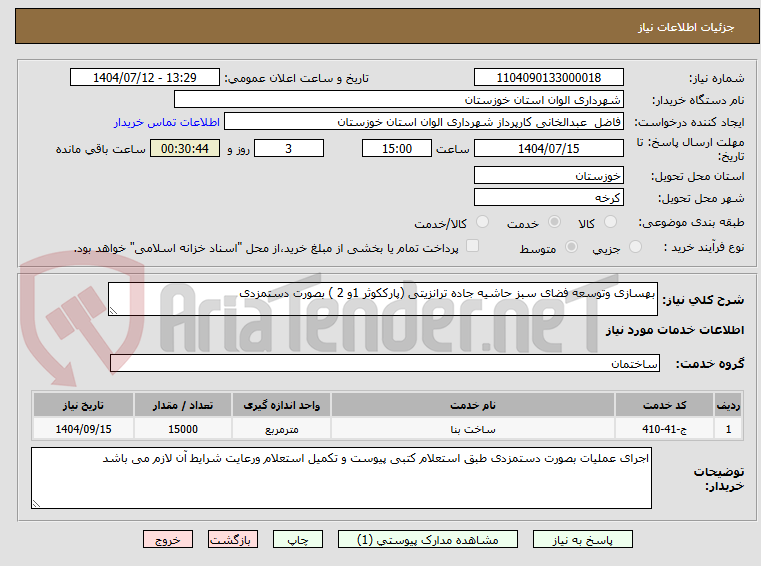Click the اطلاعات خدمات مورد نیاز heading
Image resolution: width=761 pixels, height=566 pixels.
point(675,330)
